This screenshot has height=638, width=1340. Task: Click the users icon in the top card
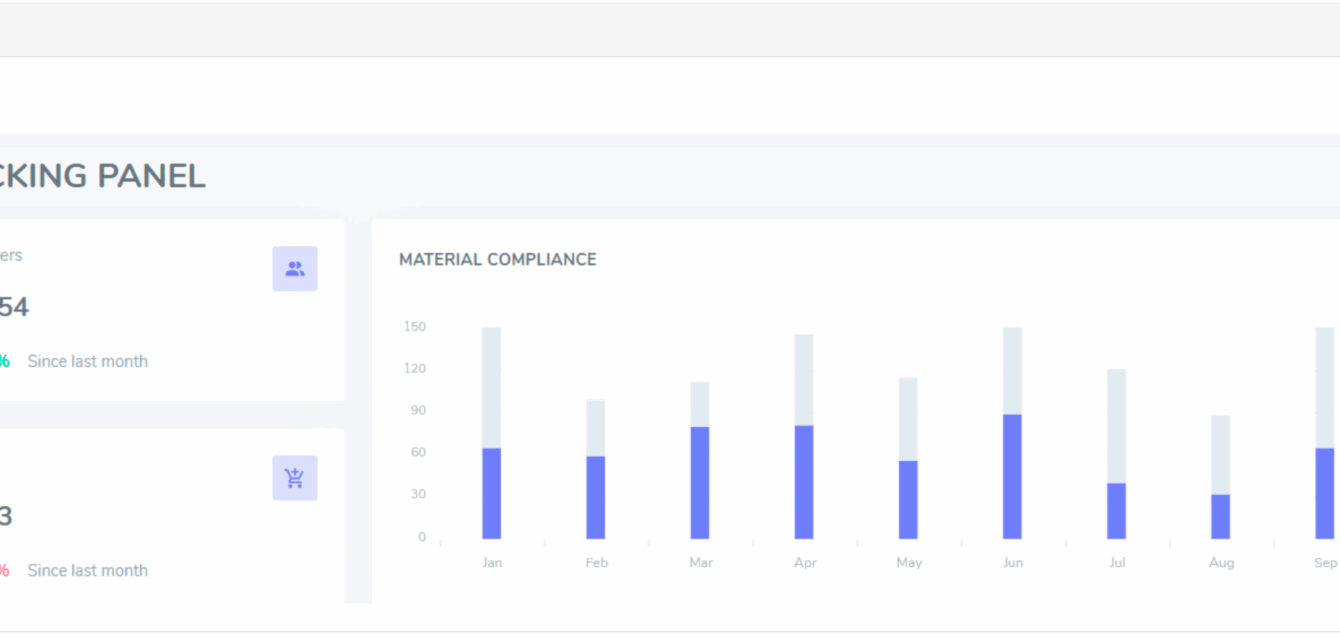coord(295,269)
